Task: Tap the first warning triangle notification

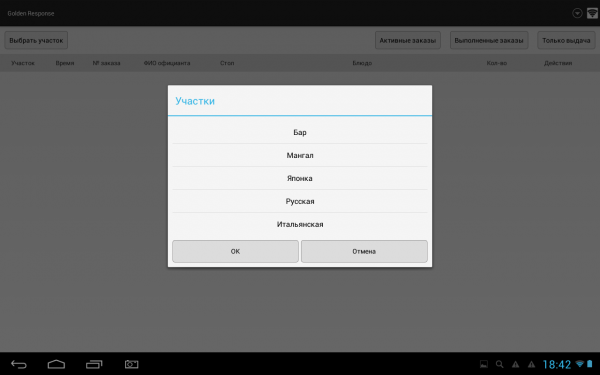Action: [515, 364]
